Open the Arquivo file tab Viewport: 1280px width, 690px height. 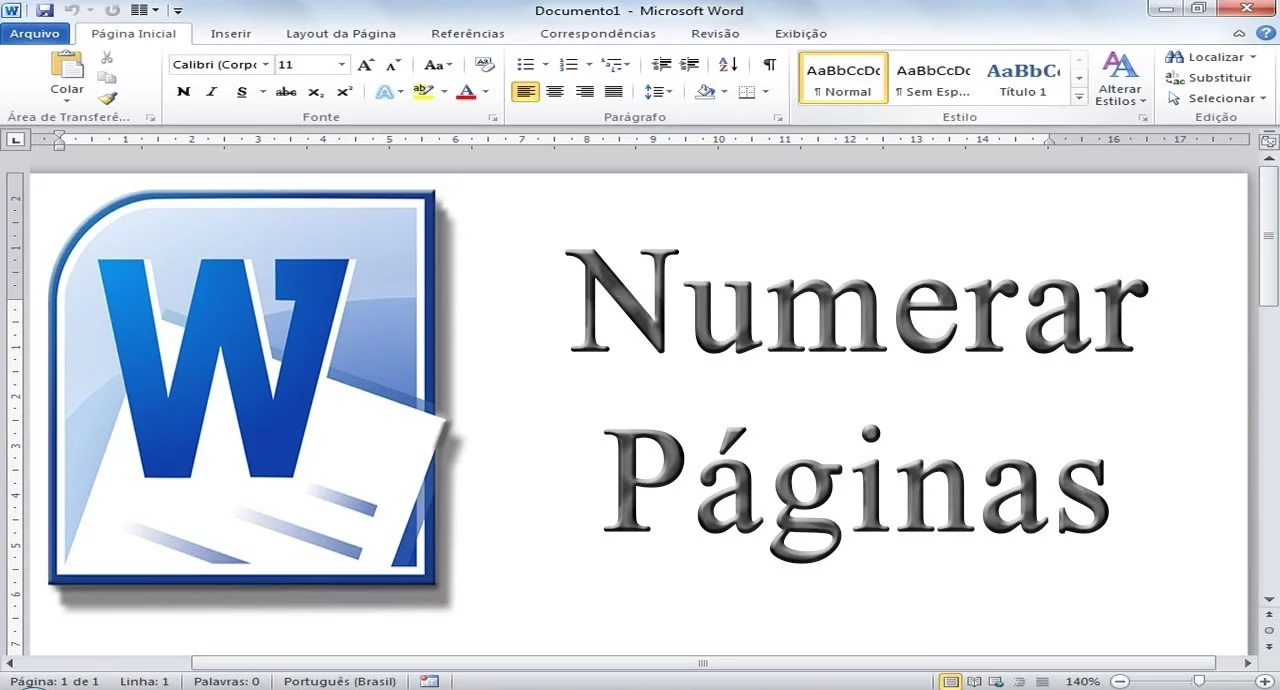pyautogui.click(x=35, y=33)
